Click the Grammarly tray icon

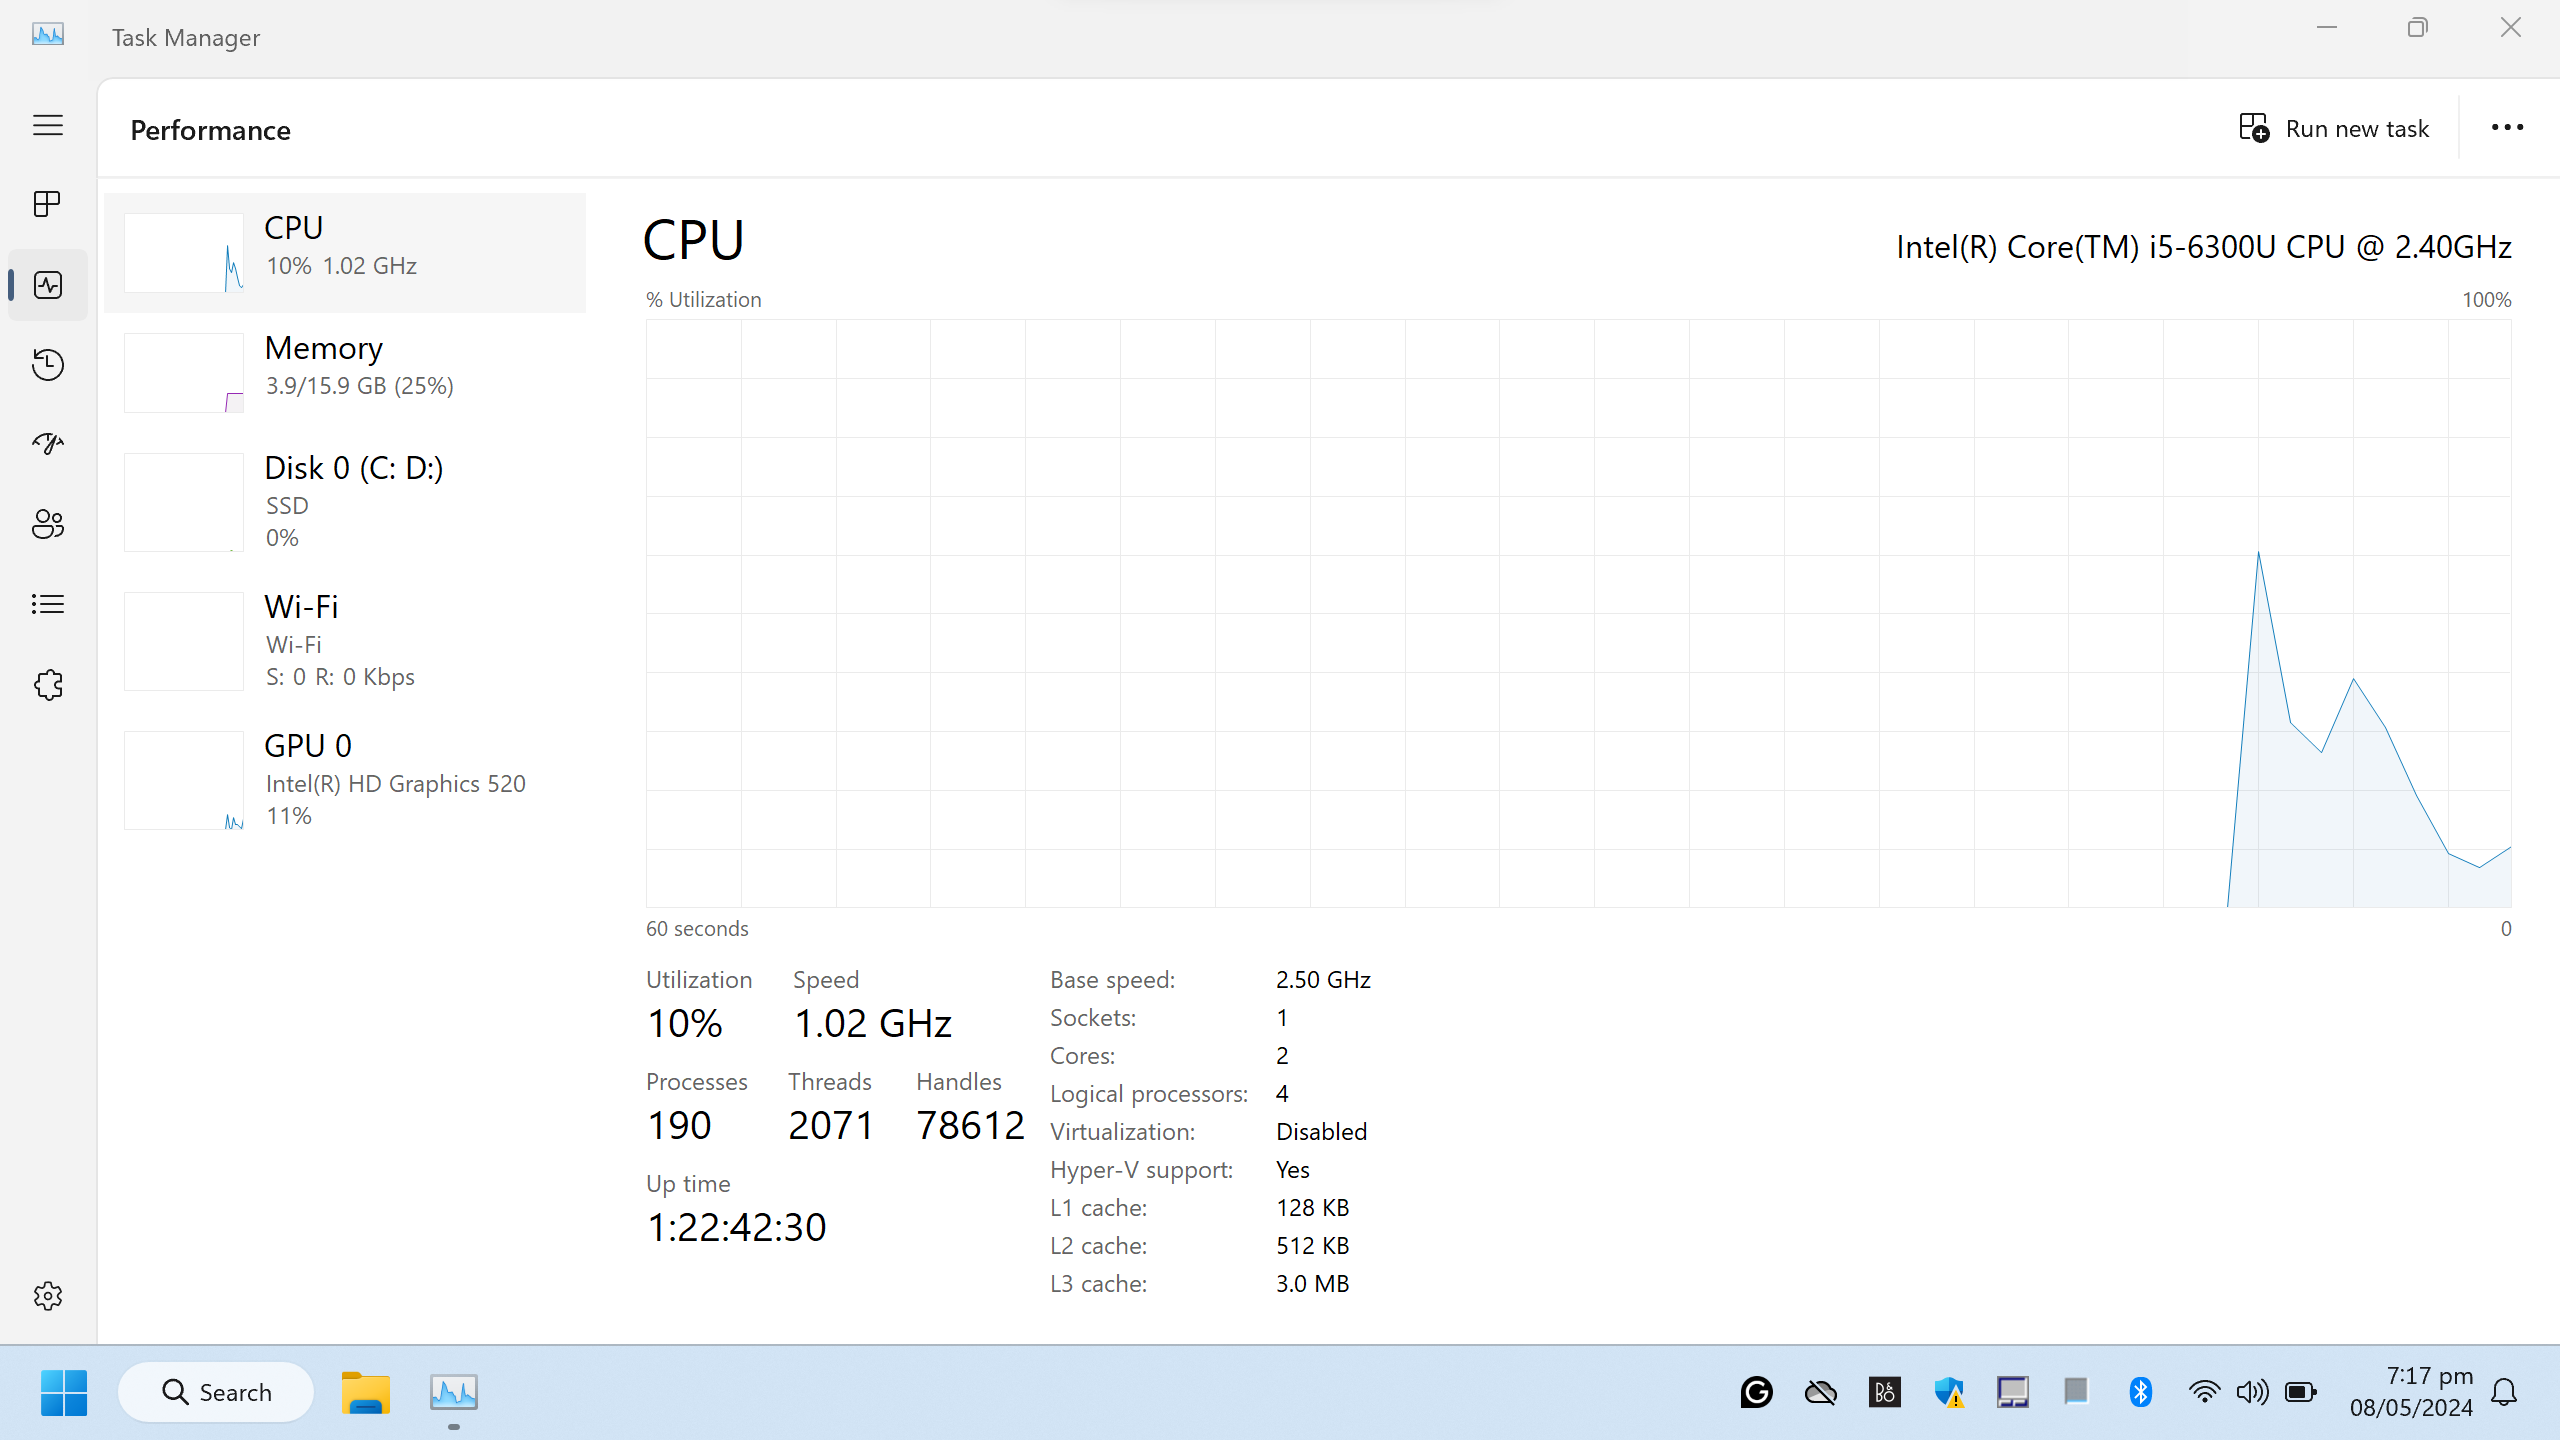pos(1756,1392)
